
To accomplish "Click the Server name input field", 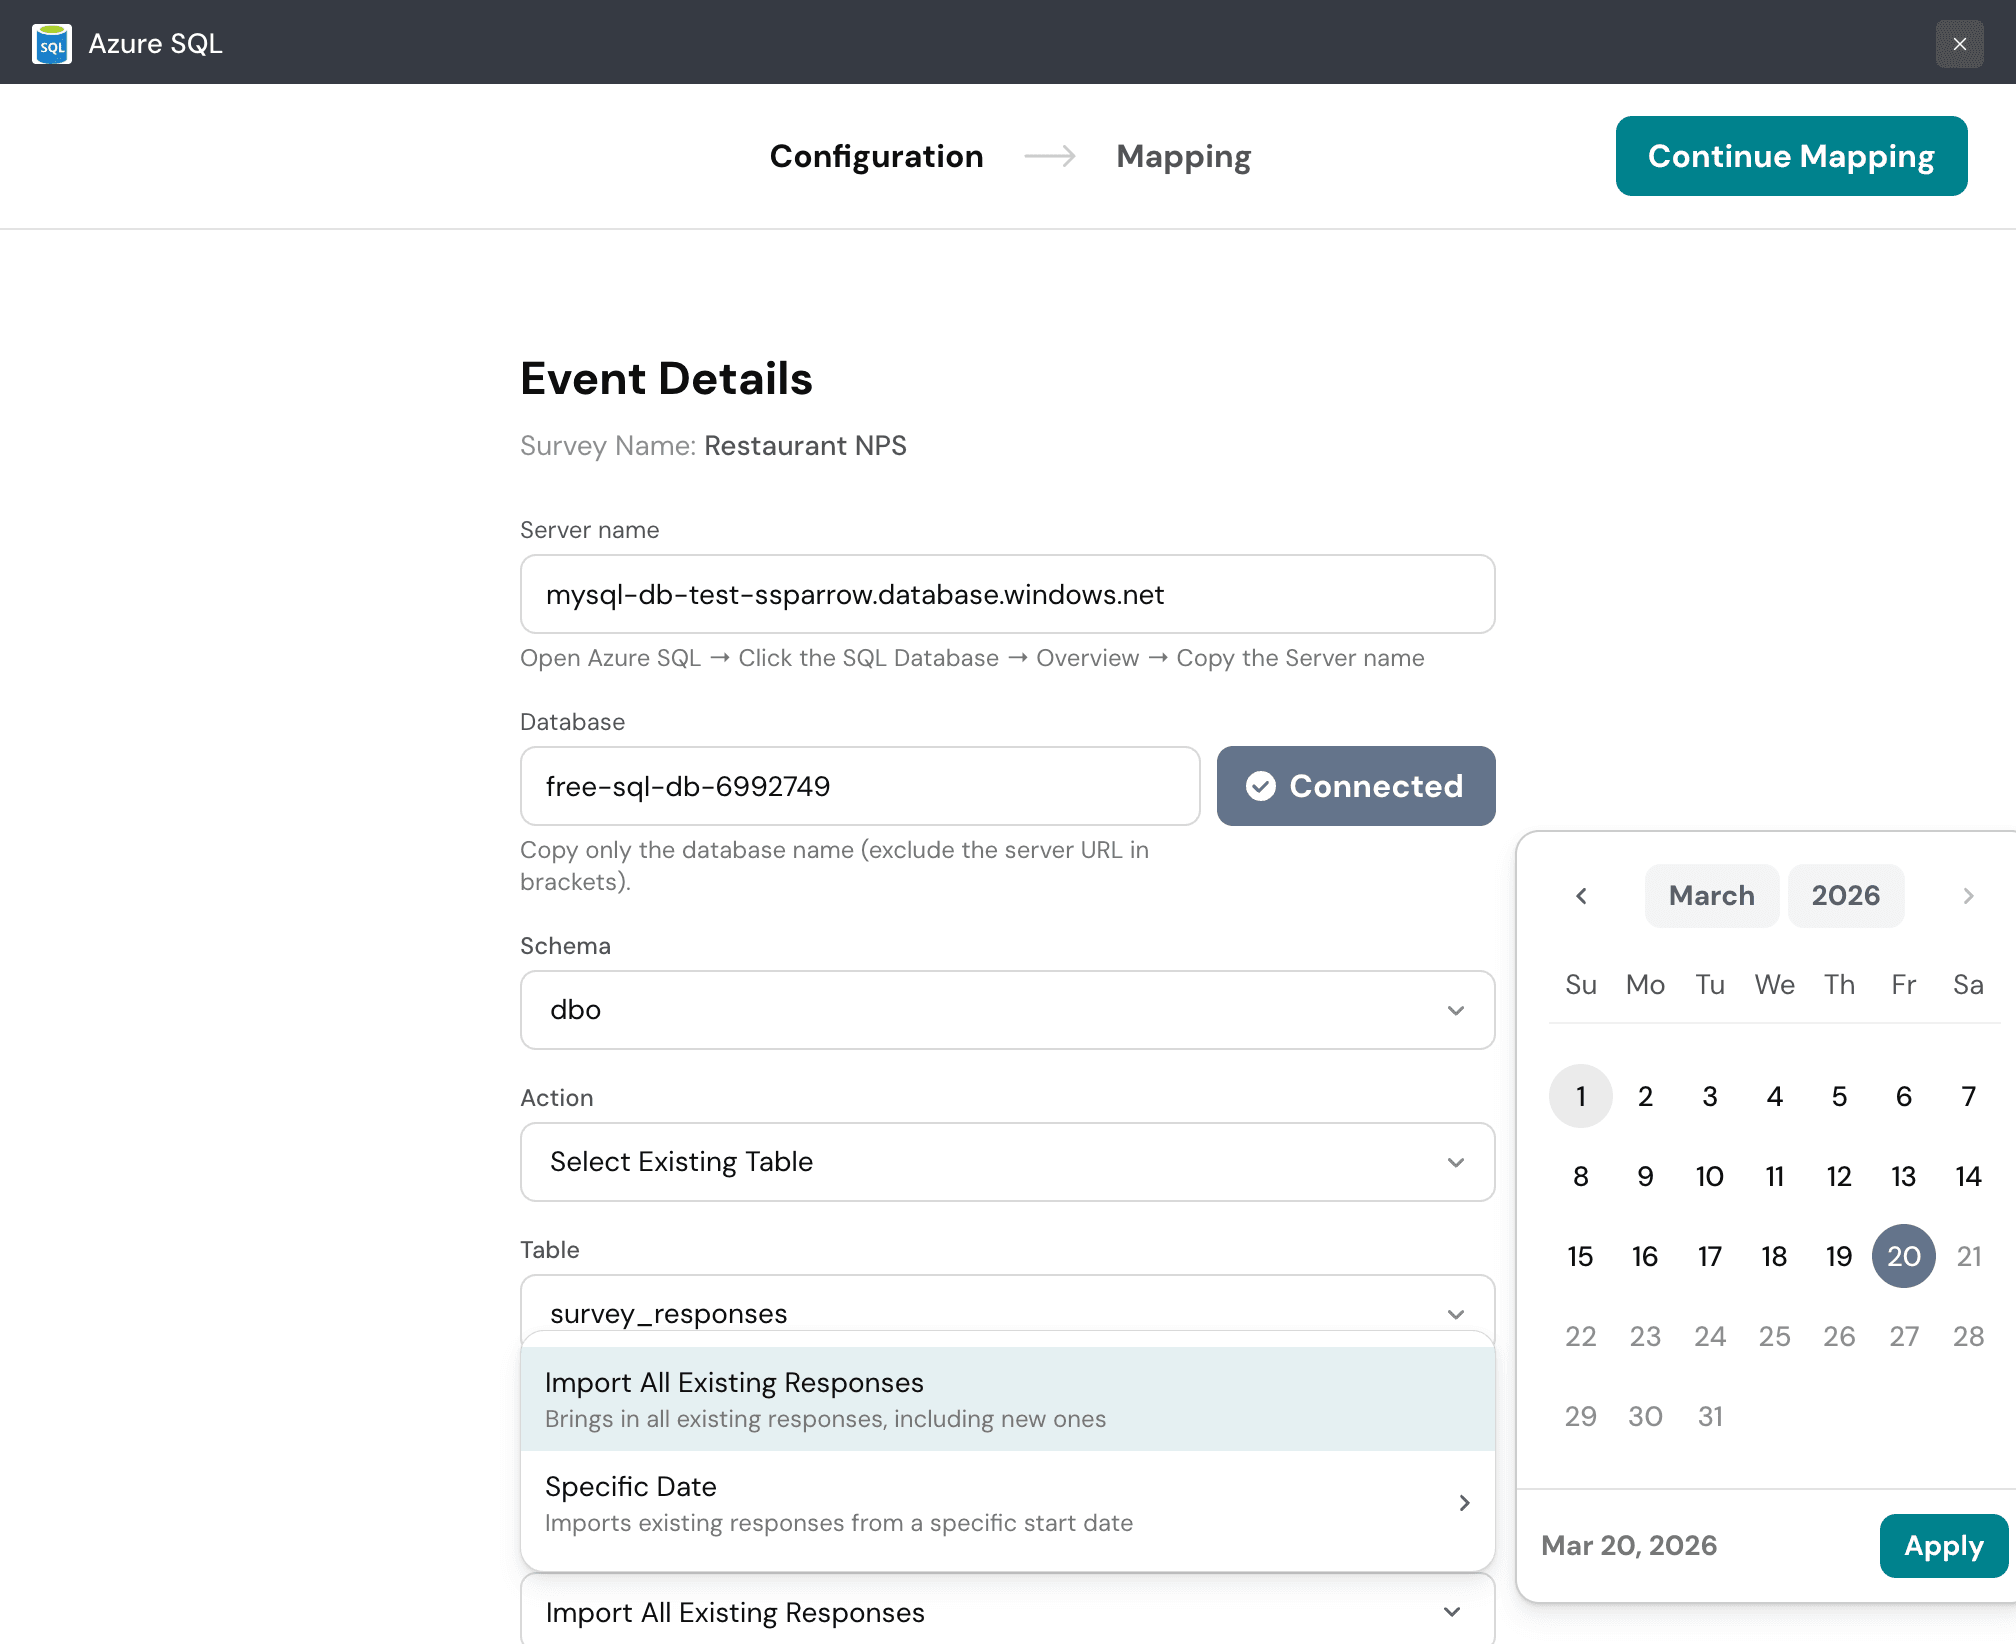I will pyautogui.click(x=1007, y=594).
